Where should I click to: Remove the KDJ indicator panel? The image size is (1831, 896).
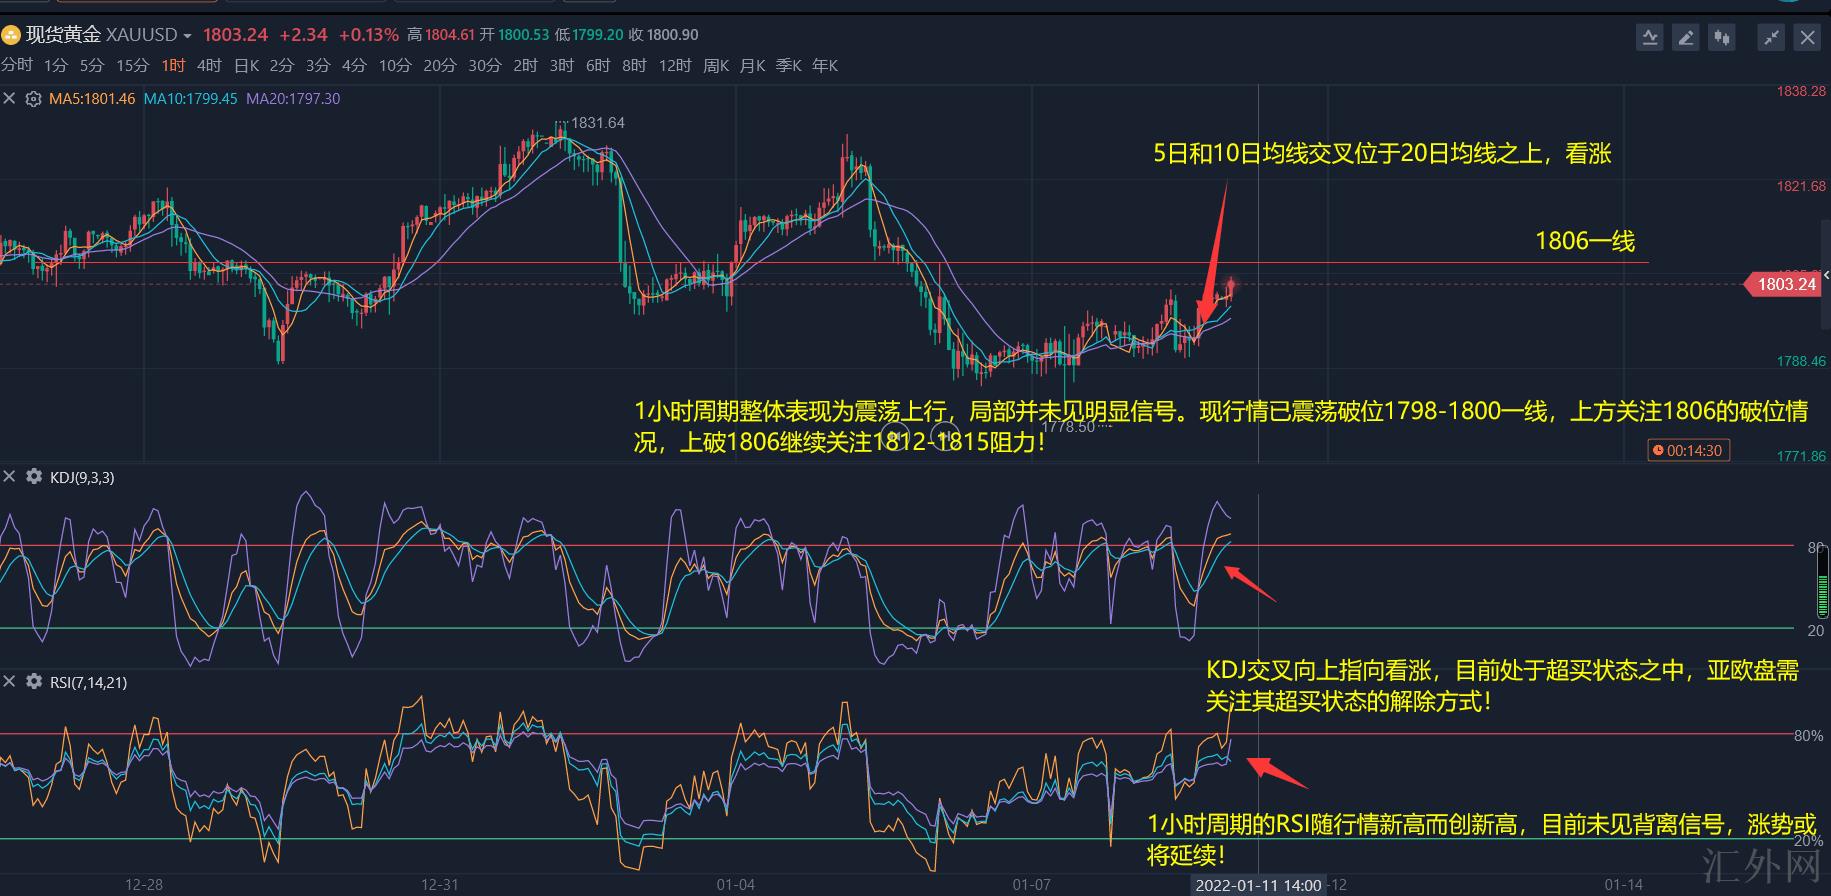coord(10,477)
